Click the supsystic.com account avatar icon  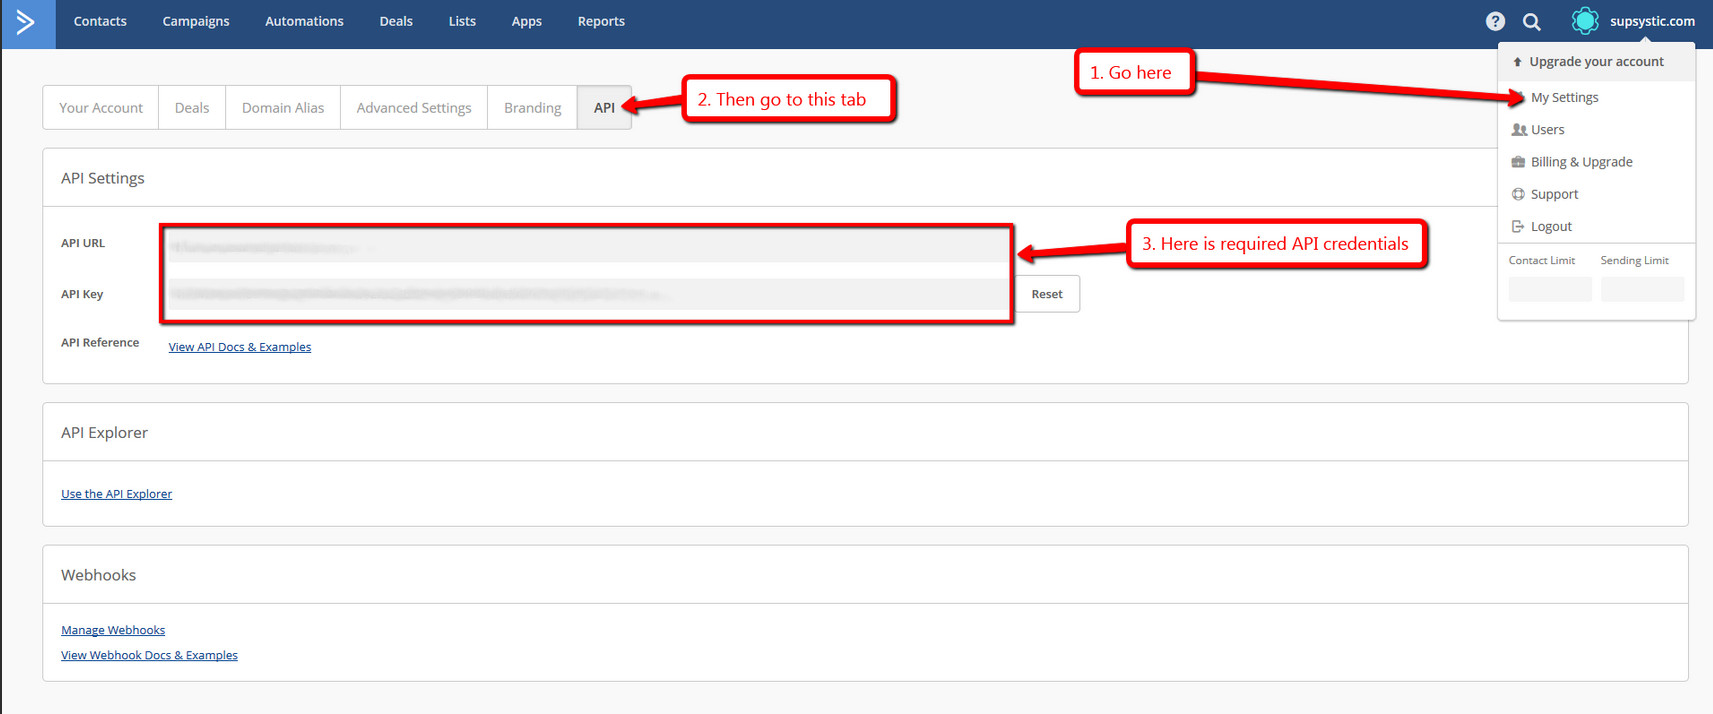click(1585, 21)
